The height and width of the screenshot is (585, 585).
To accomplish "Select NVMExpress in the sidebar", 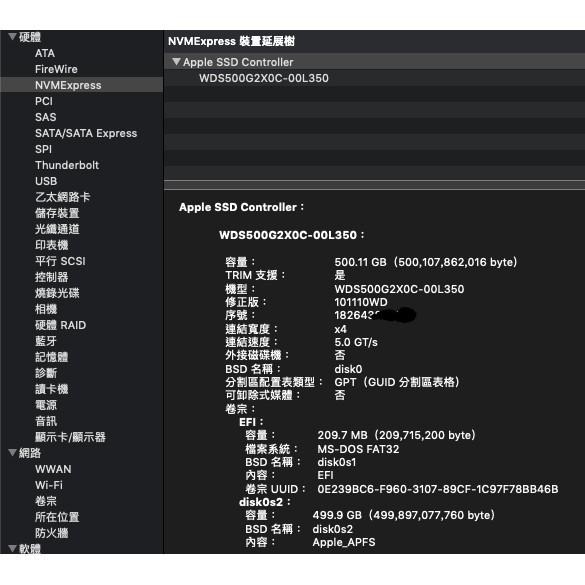I will (81, 85).
